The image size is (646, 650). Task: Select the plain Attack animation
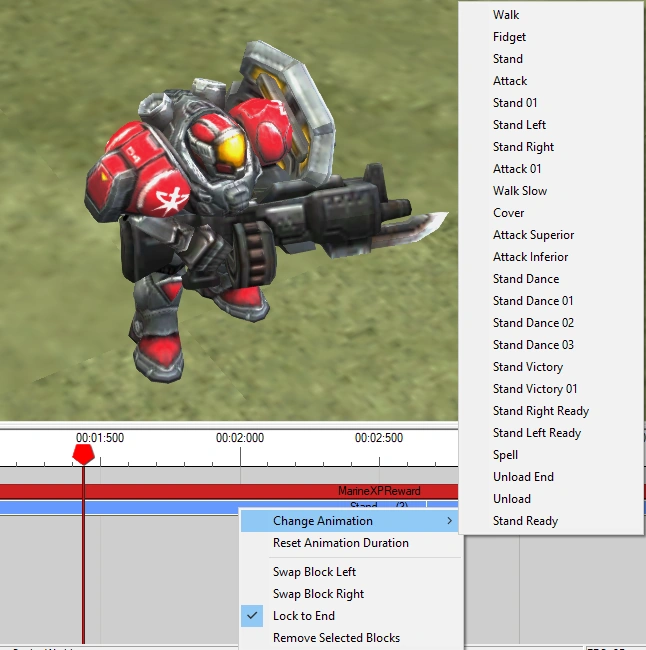pos(551,81)
